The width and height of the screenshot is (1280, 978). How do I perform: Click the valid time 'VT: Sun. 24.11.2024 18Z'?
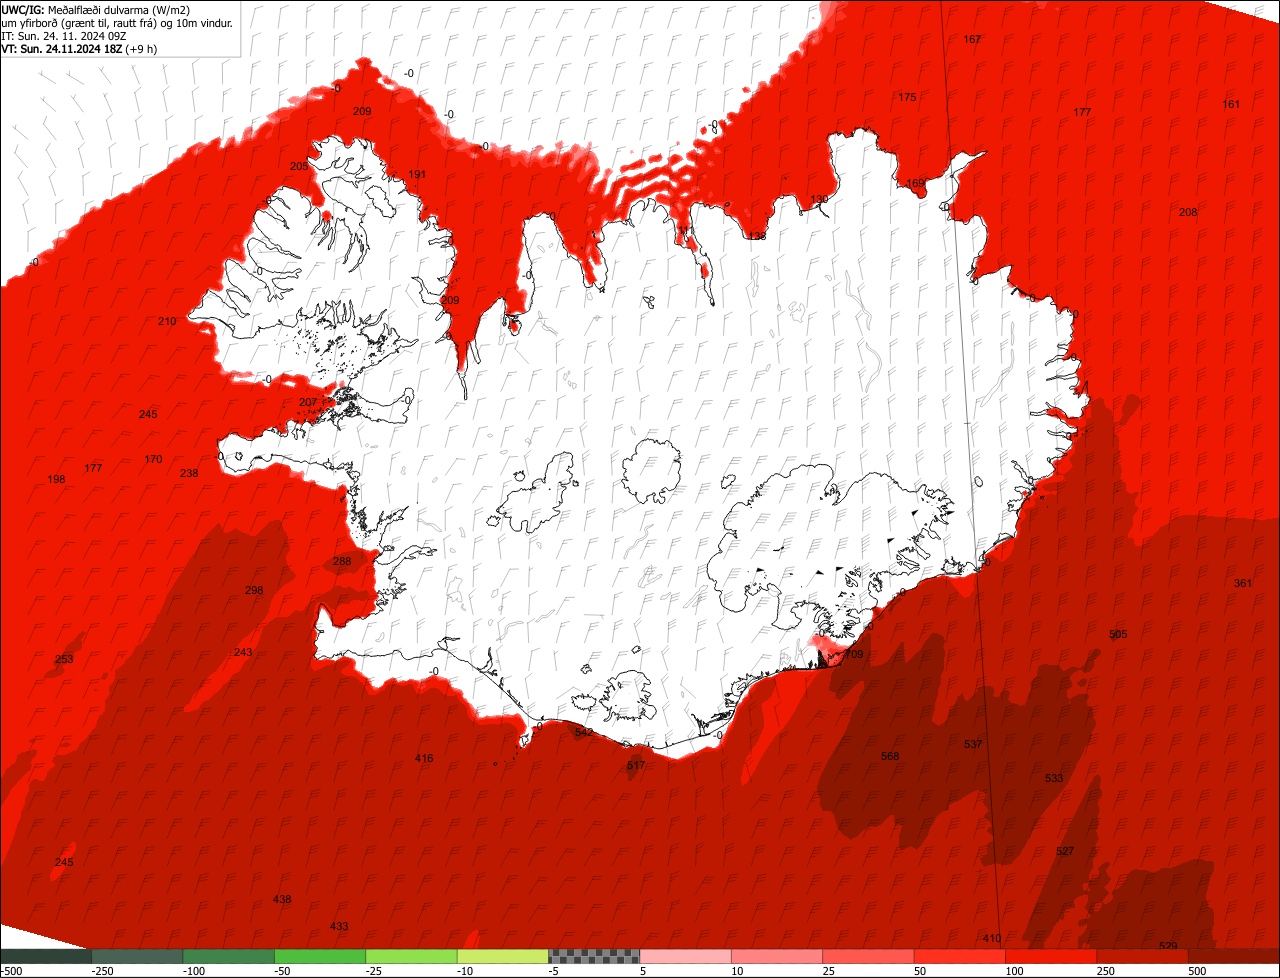[62, 48]
